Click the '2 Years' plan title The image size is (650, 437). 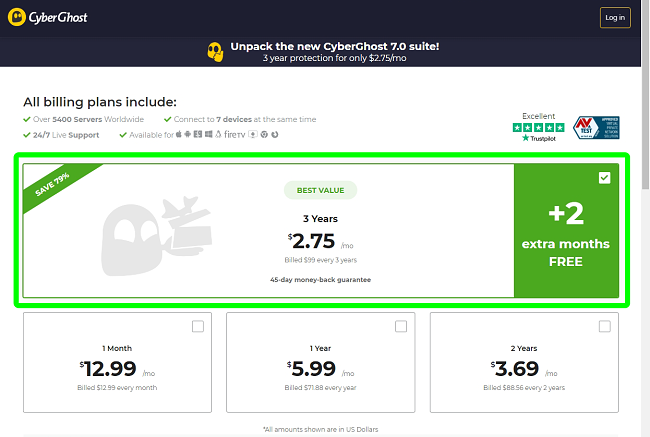(x=524, y=348)
